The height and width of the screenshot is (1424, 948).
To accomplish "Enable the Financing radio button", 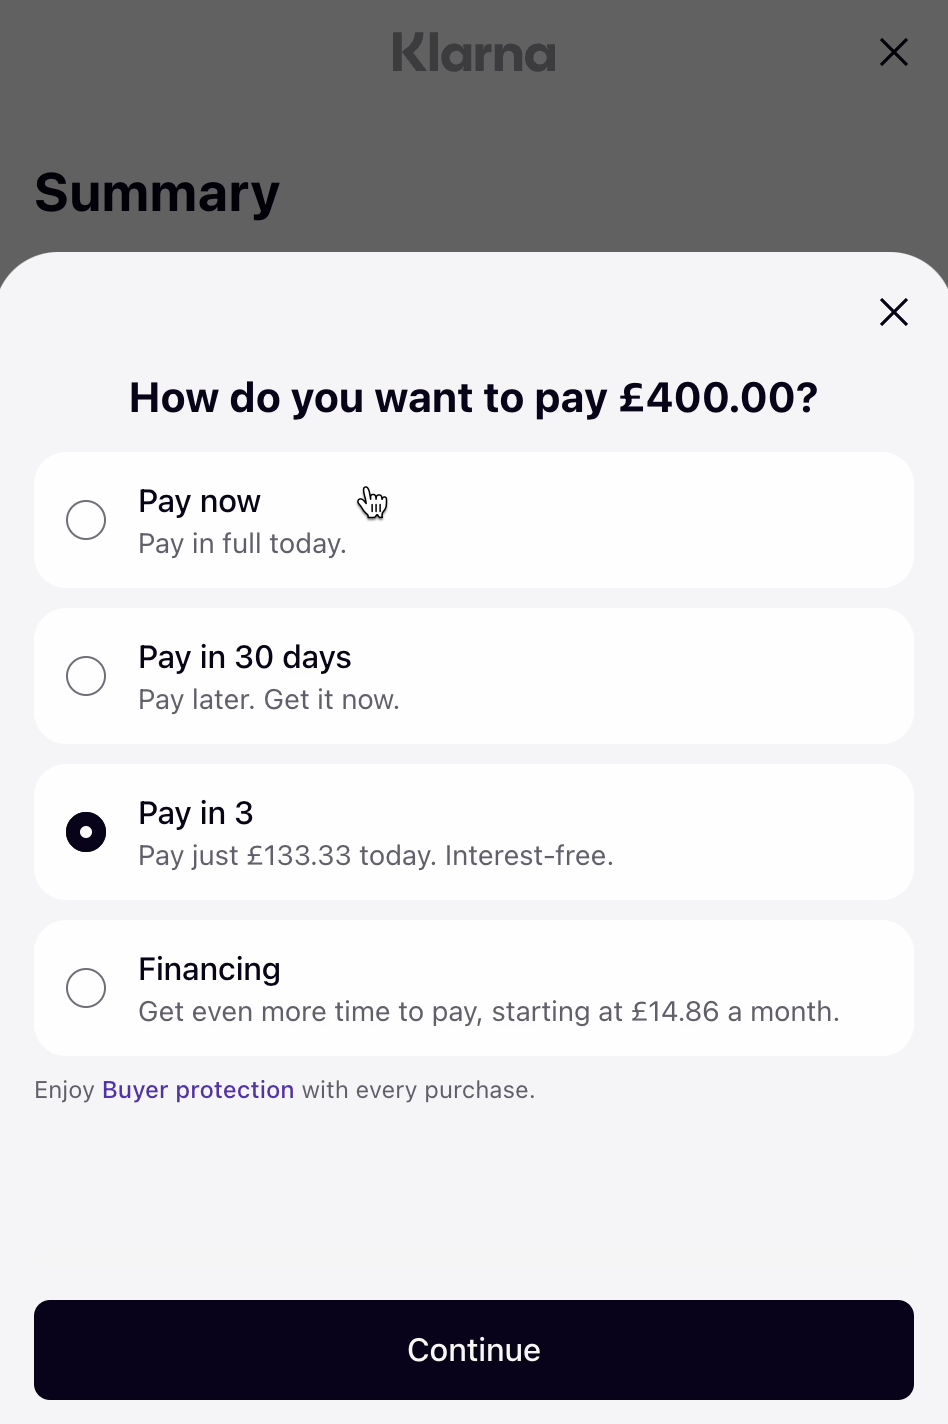I will (86, 988).
